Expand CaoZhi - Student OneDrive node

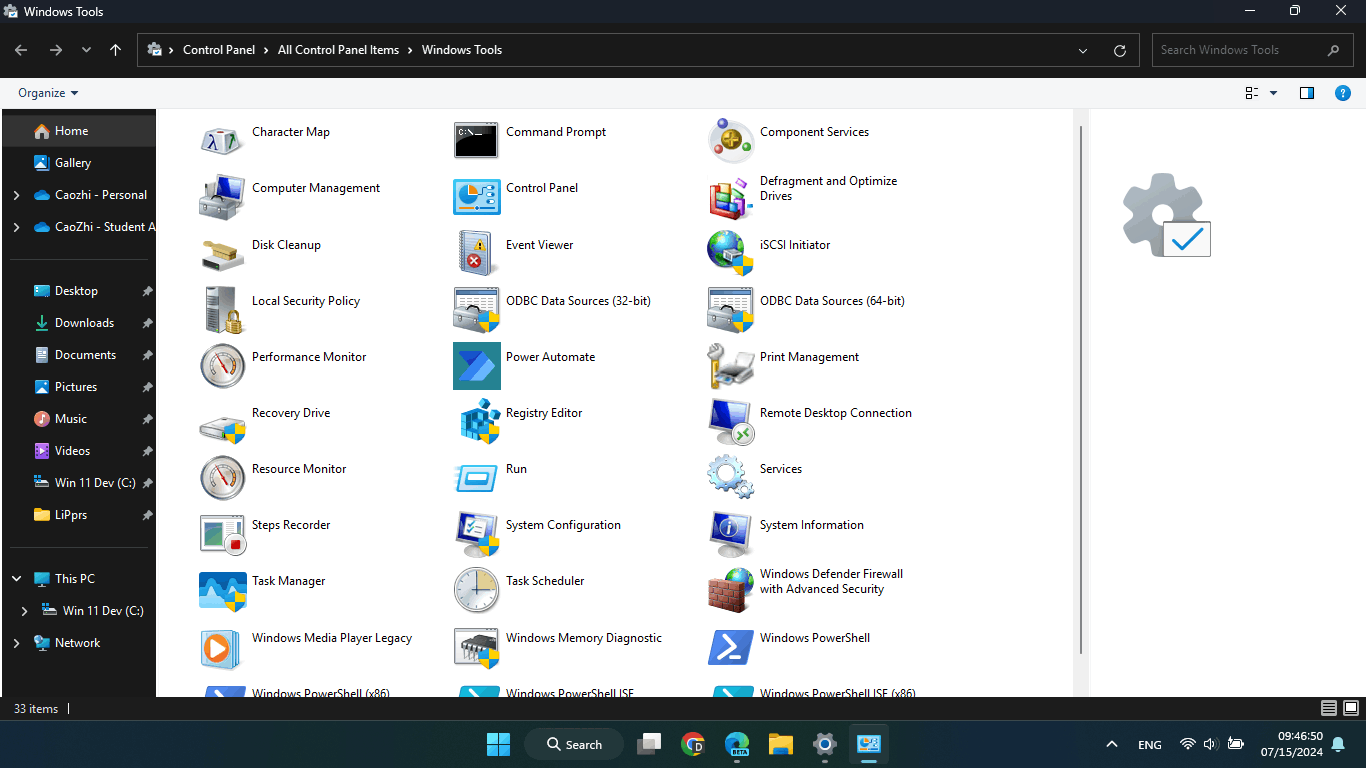[x=16, y=227]
